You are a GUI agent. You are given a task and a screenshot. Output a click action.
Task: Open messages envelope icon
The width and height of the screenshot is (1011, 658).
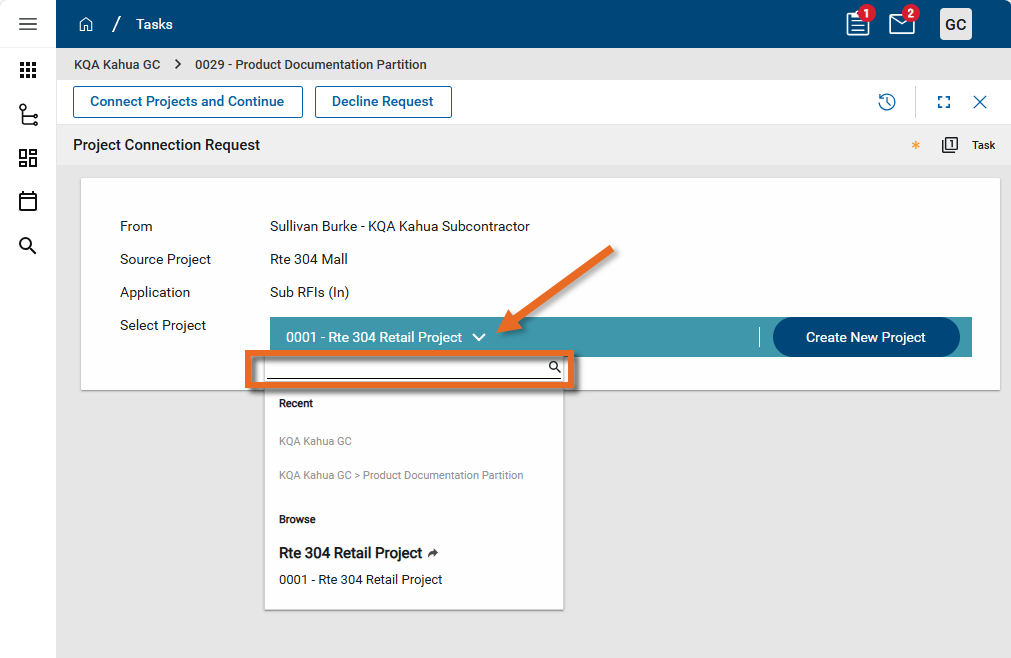tap(902, 24)
